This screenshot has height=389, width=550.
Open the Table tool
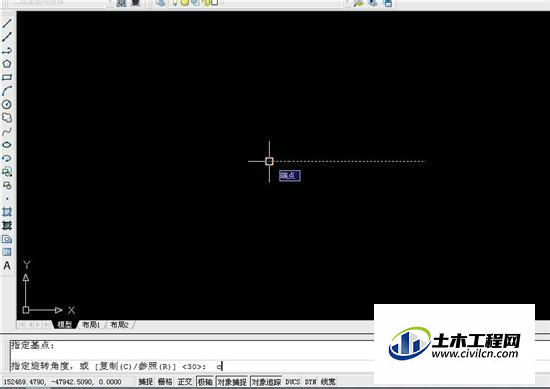pyautogui.click(x=7, y=252)
